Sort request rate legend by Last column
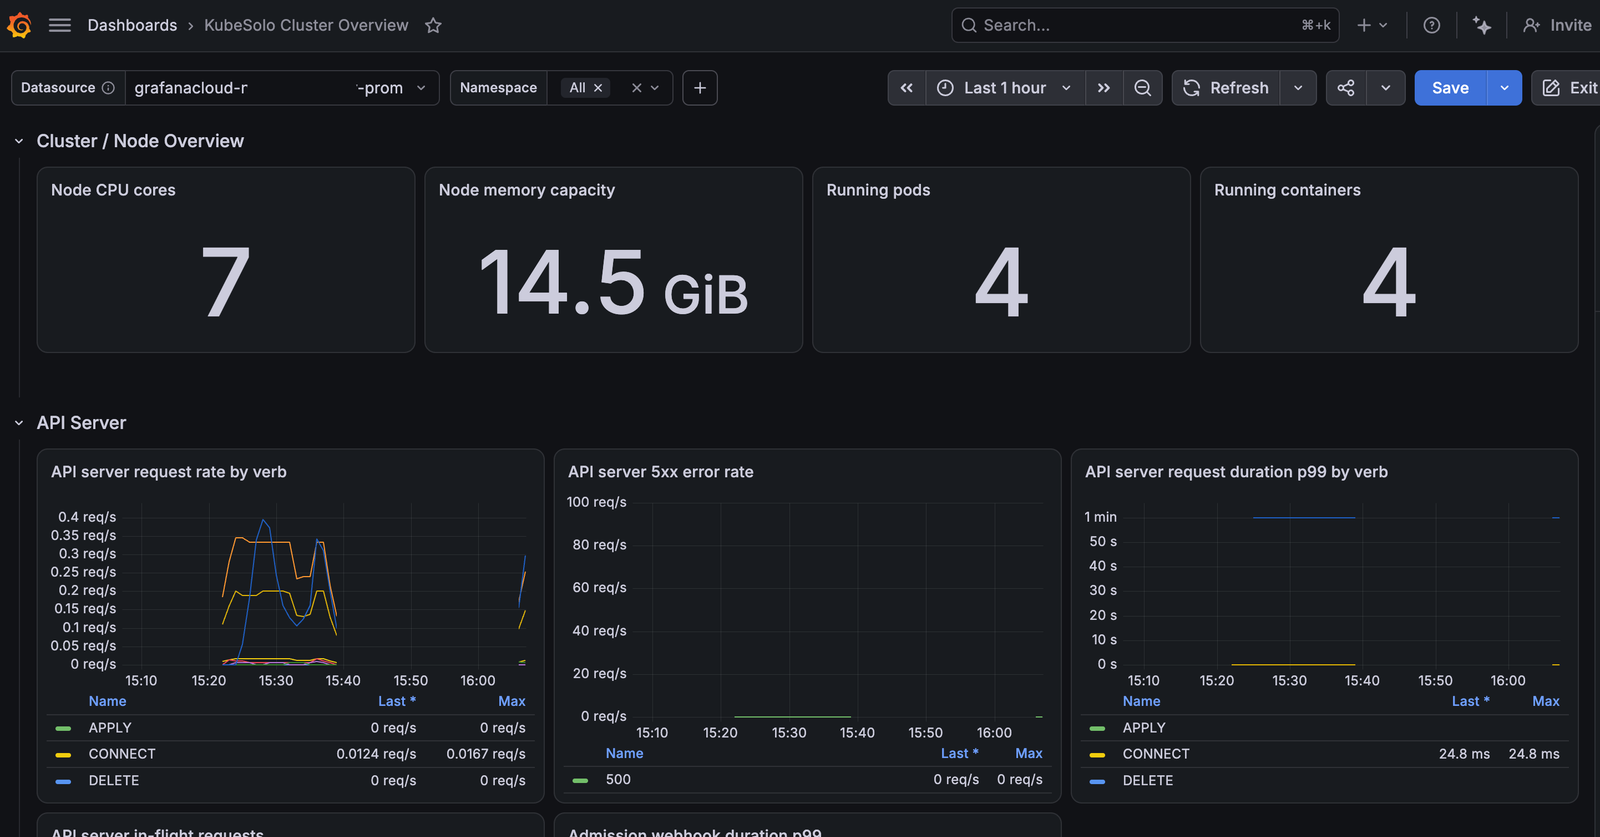Viewport: 1600px width, 837px height. (396, 701)
